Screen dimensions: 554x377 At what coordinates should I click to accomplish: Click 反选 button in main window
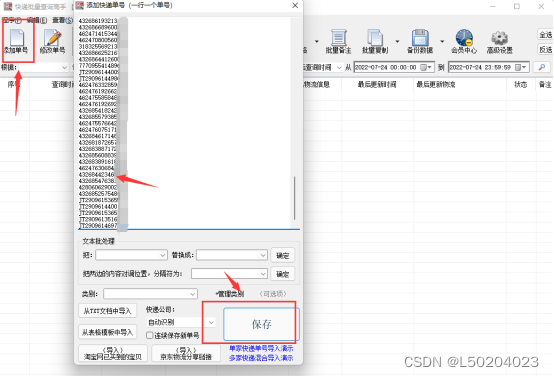(545, 49)
